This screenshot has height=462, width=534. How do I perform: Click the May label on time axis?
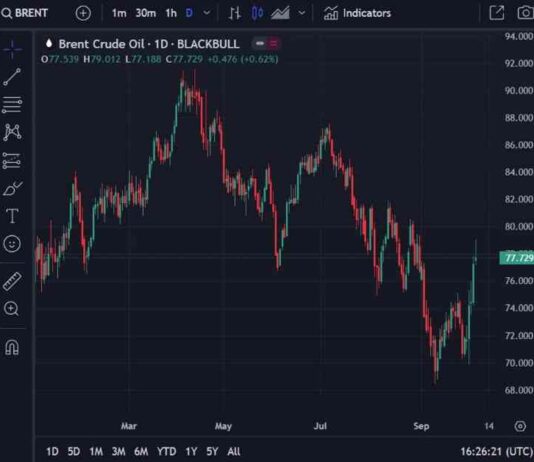(223, 426)
